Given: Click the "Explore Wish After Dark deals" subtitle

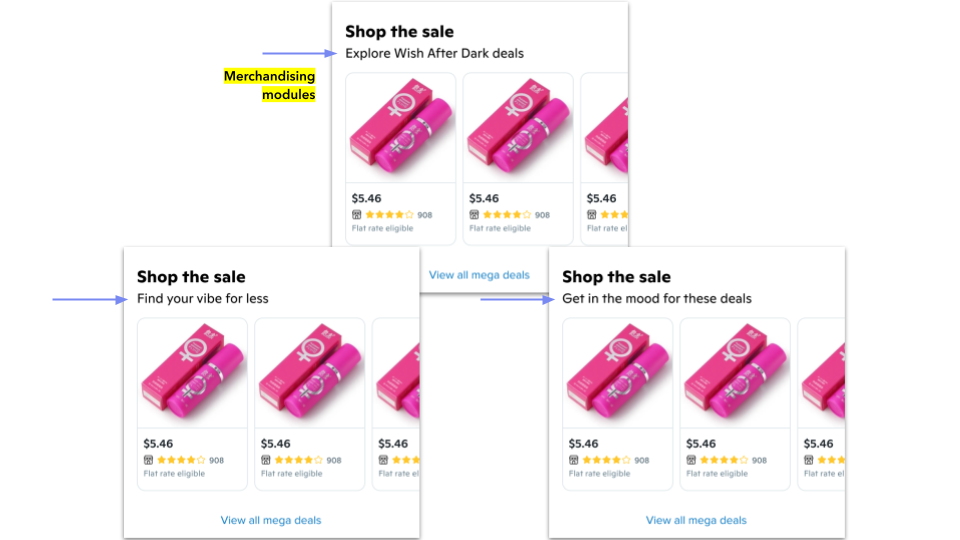Looking at the screenshot, I should (434, 53).
